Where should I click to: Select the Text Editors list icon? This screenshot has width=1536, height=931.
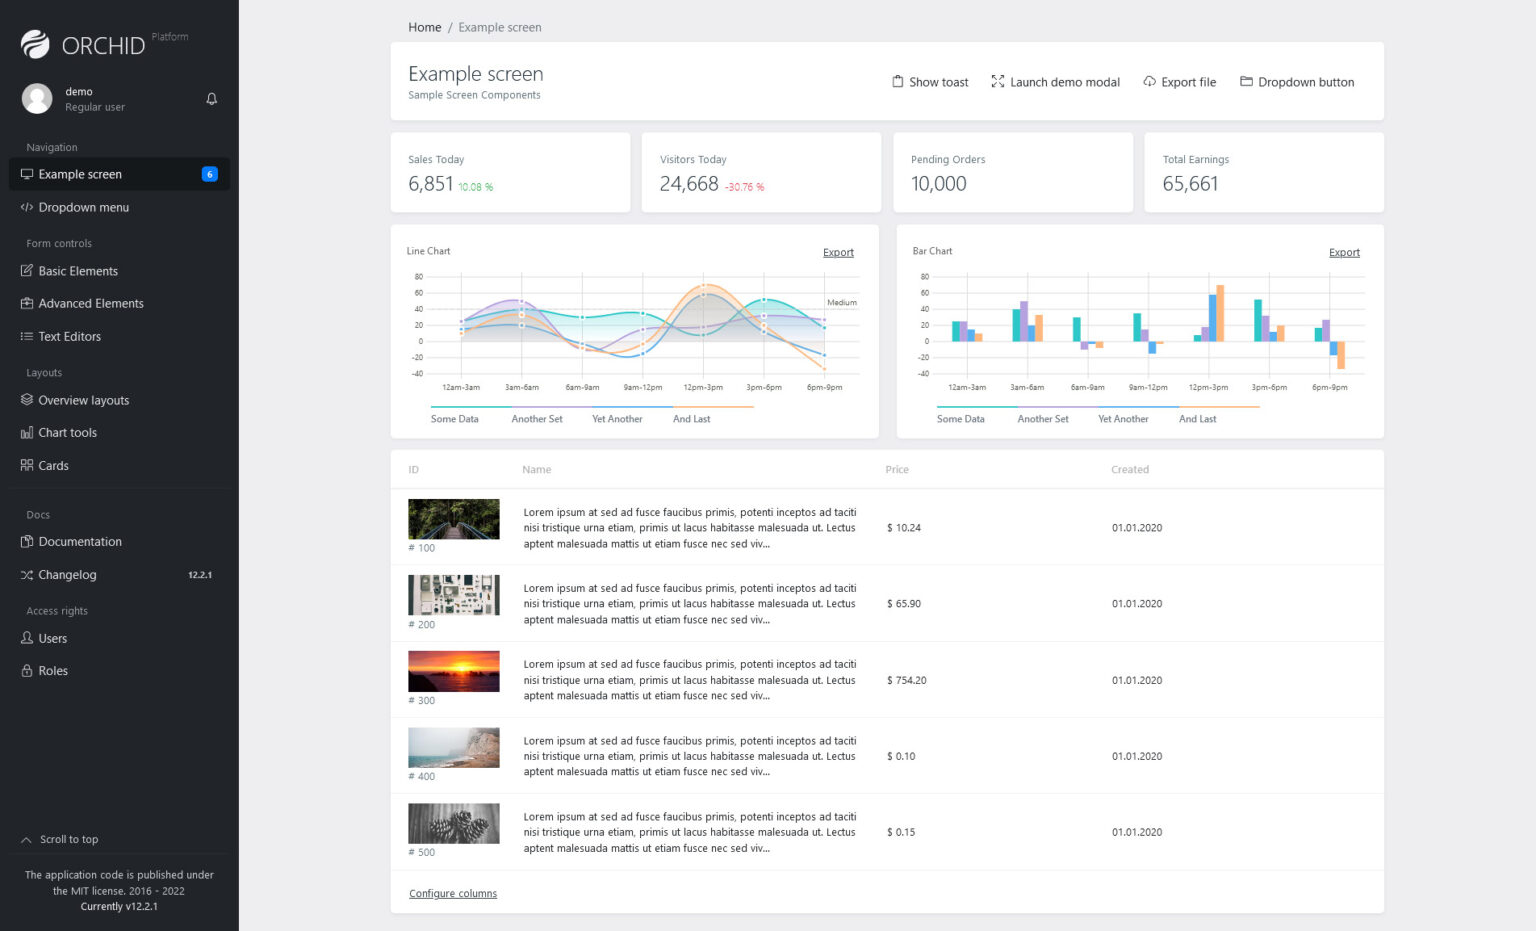27,336
